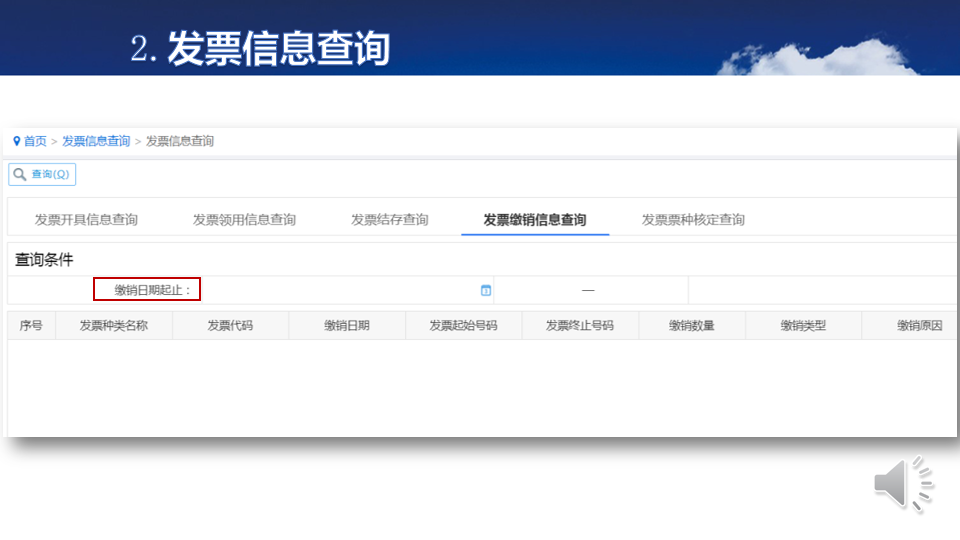Click the 发票终止号码 column header

(x=580, y=326)
